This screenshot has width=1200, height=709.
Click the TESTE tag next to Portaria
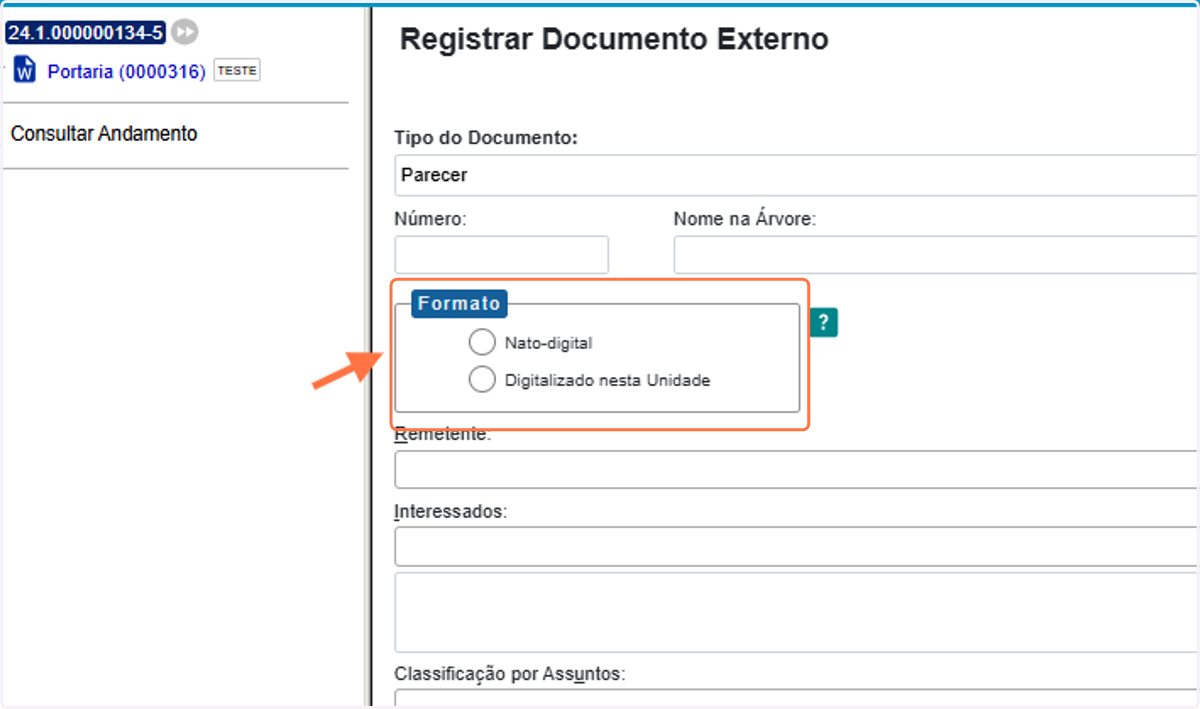(x=237, y=71)
